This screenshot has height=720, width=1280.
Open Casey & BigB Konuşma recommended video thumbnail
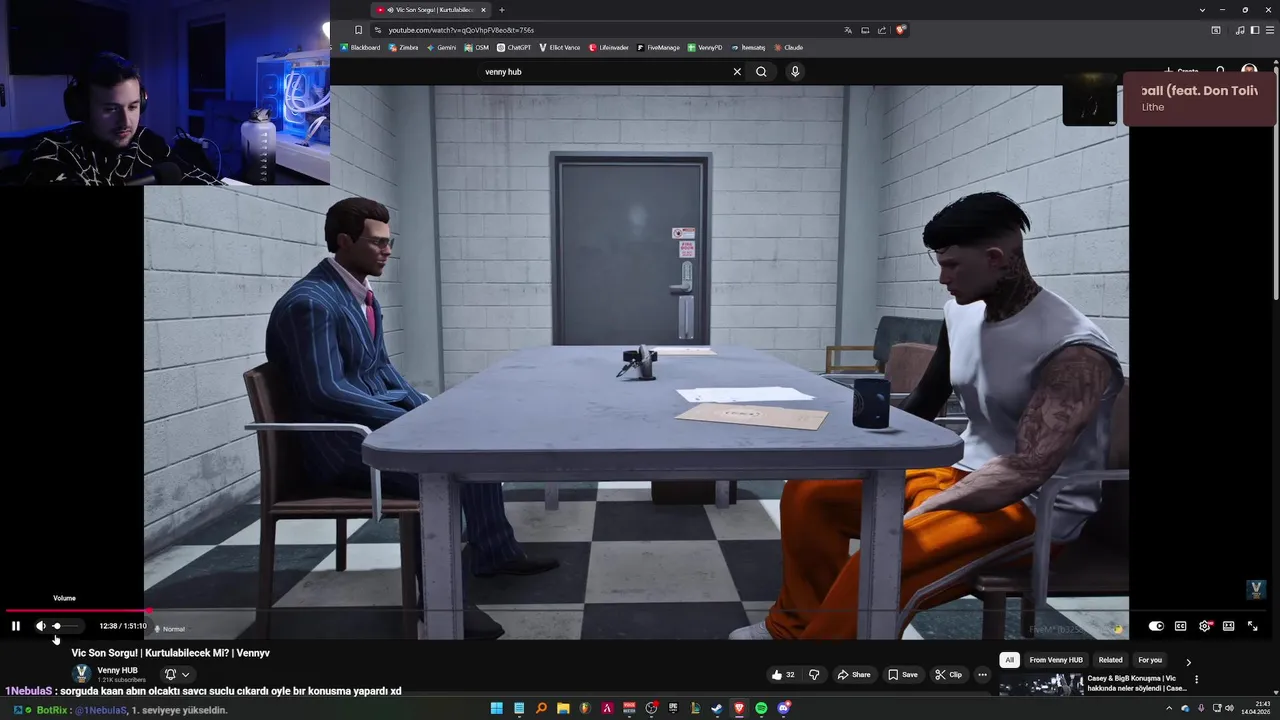[1041, 685]
